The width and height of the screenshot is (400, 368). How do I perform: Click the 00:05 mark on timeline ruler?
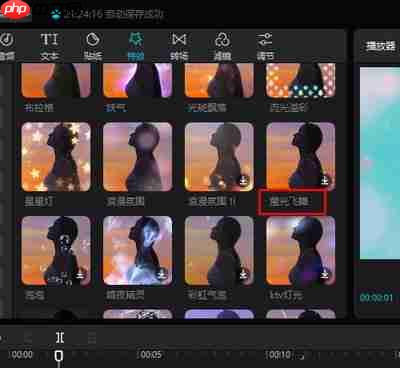[151, 354]
